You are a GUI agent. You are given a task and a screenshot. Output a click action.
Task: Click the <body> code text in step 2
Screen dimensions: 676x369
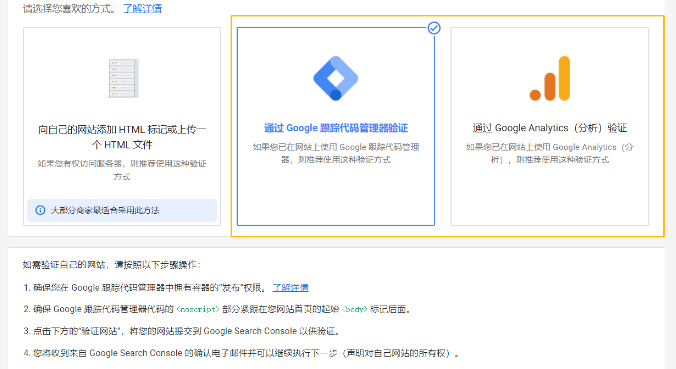(354, 310)
